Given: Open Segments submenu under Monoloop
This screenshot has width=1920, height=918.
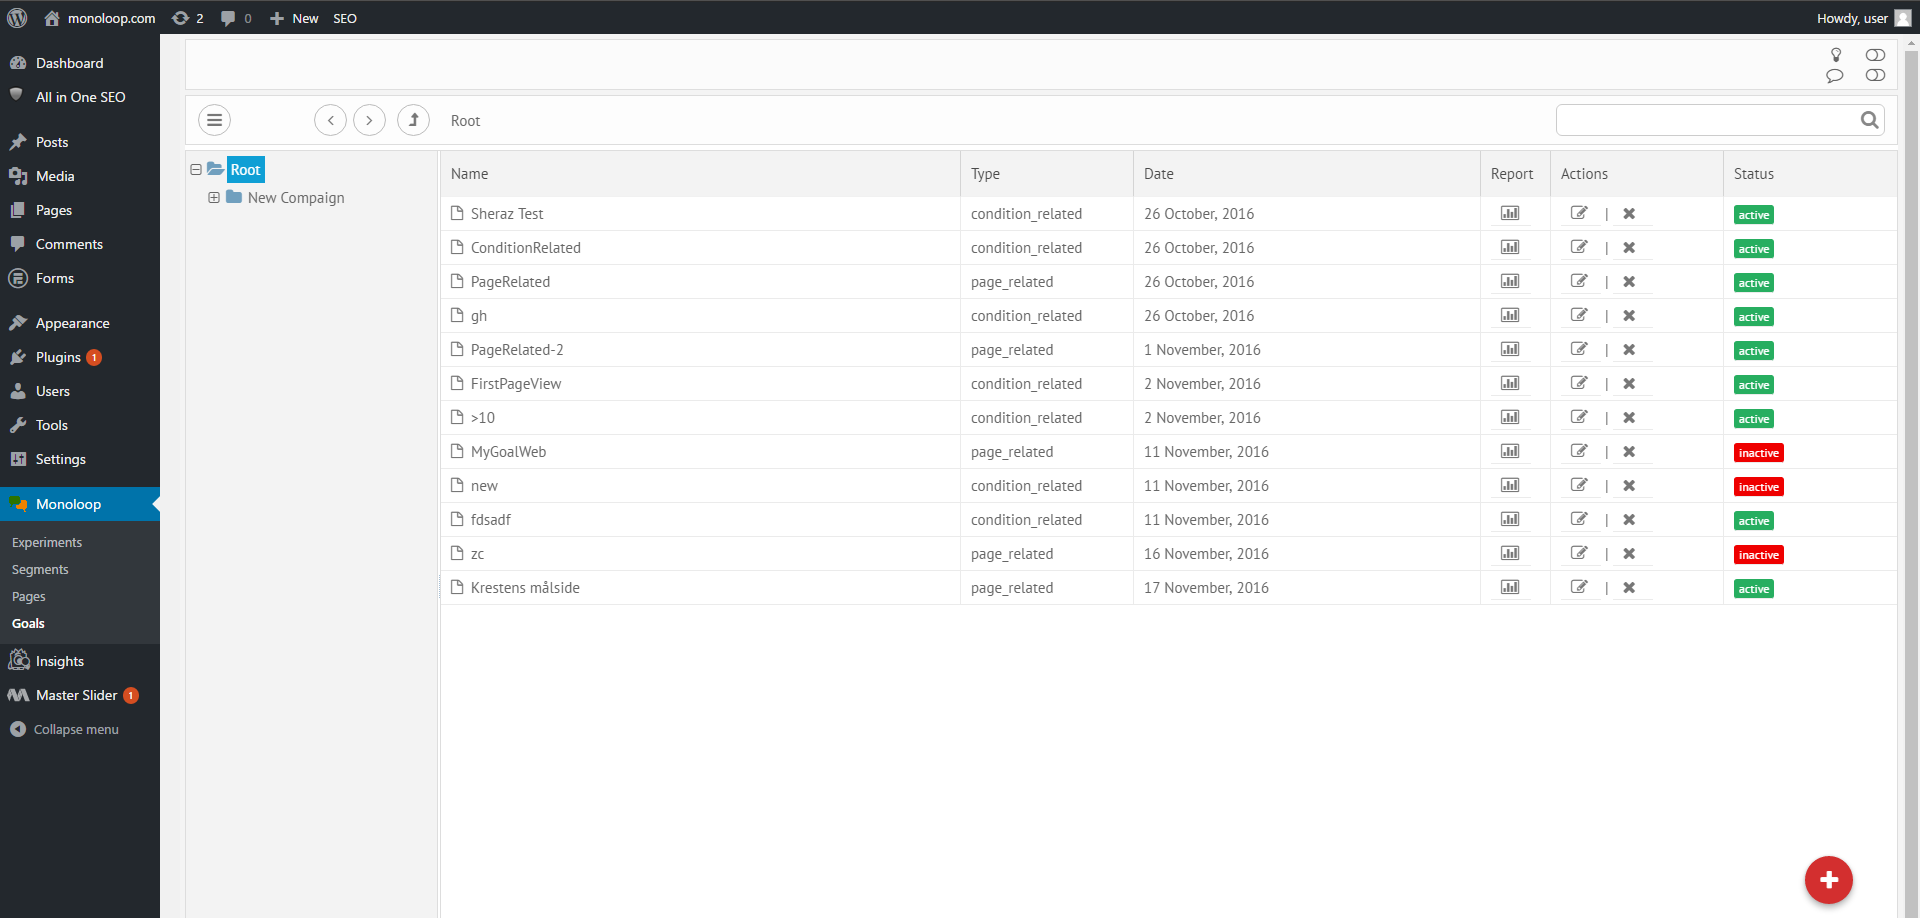Looking at the screenshot, I should click(40, 569).
